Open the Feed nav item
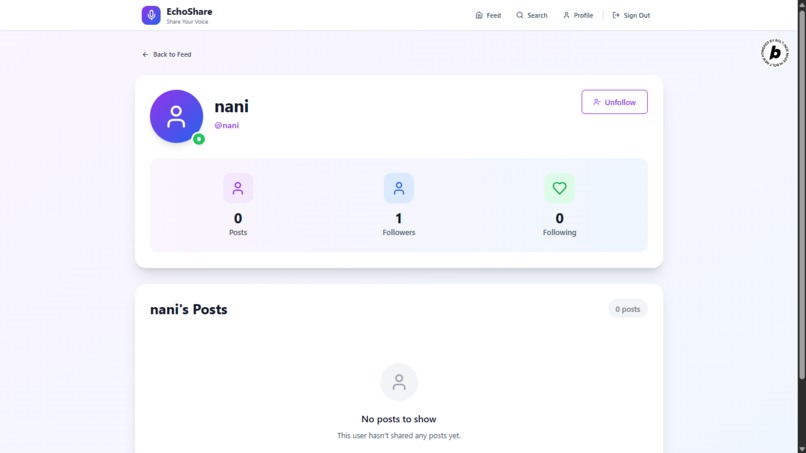The width and height of the screenshot is (806, 453). click(488, 15)
